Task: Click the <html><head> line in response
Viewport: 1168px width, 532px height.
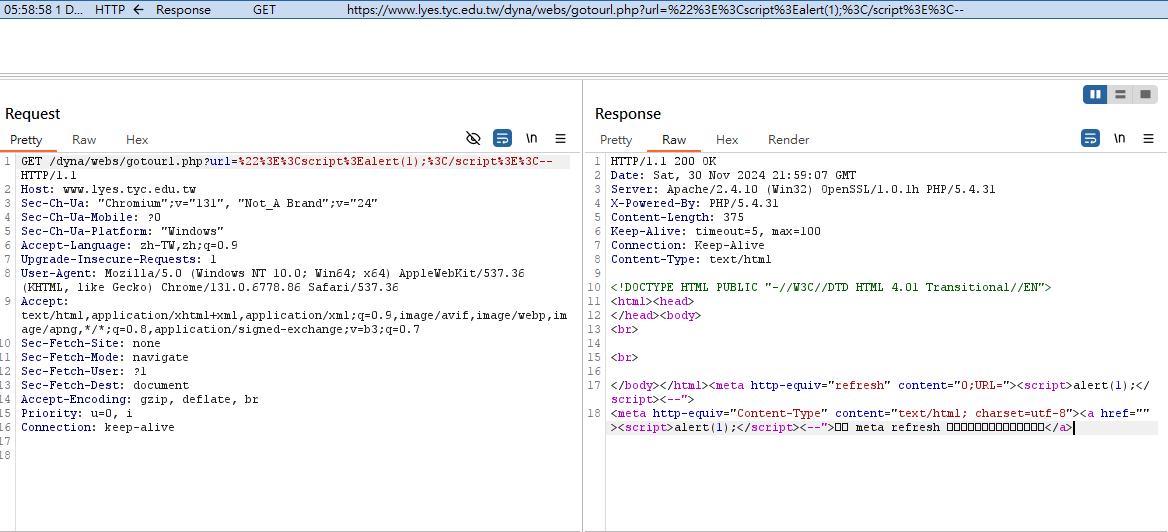Action: click(x=653, y=302)
